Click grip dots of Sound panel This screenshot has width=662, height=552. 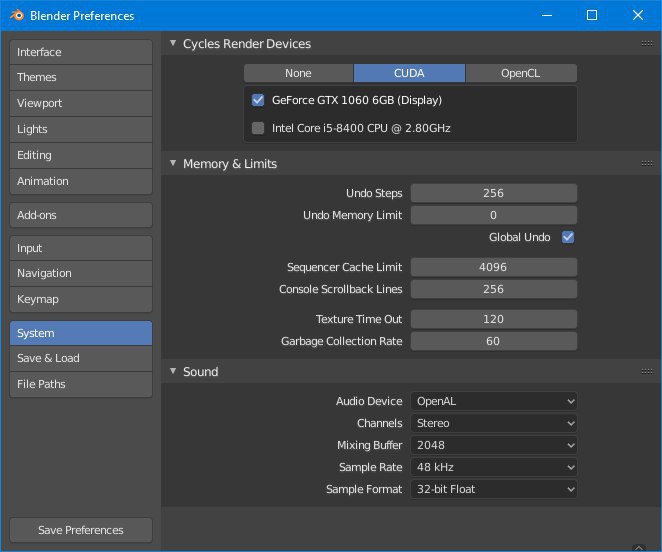(x=647, y=372)
